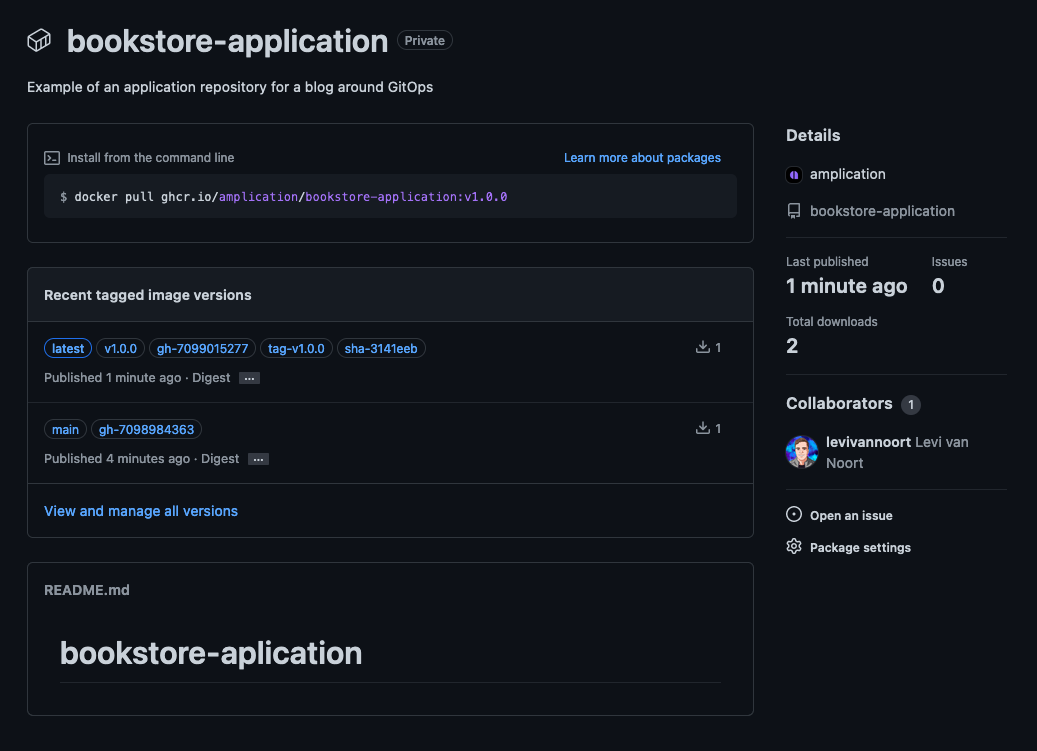Viewport: 1037px width, 751px height.
Task: Click the repository icon beside bookstore-application
Action: [x=794, y=212]
